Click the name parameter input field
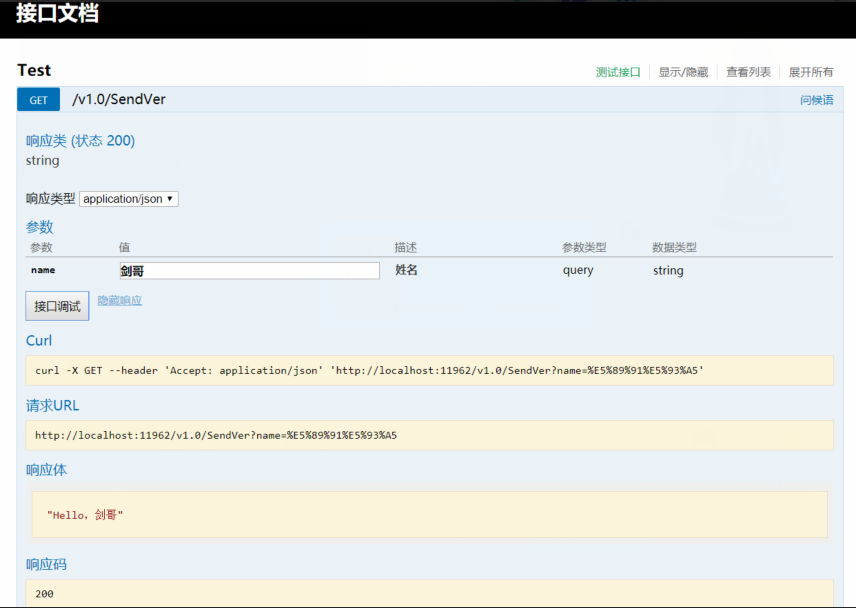Image resolution: width=856 pixels, height=608 pixels. pyautogui.click(x=249, y=271)
